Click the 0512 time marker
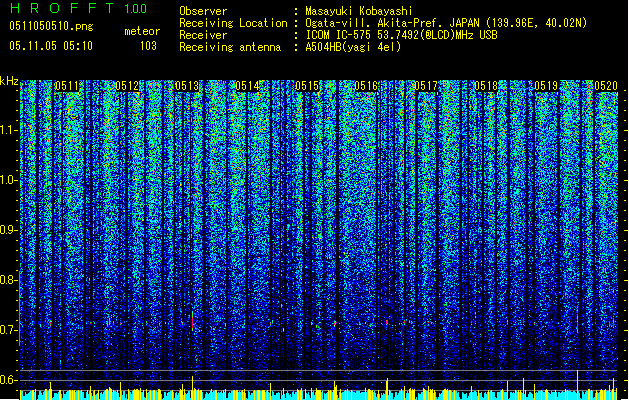Screen dimensions: 629x400 click(127, 86)
